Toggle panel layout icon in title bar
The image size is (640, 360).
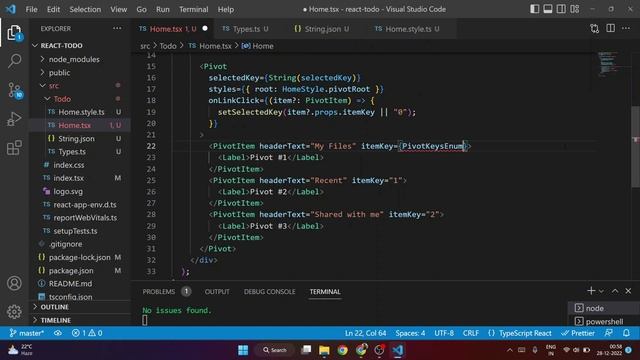[548, 9]
